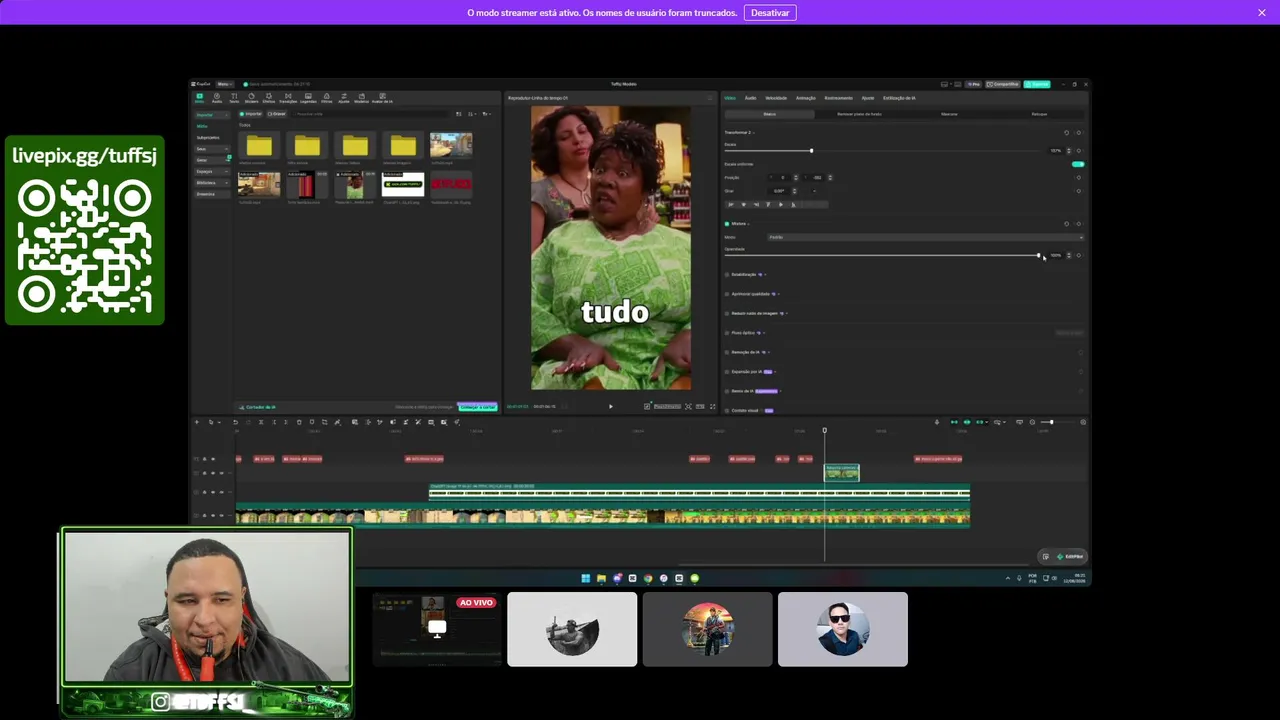Undo the last timeline edit
Viewport: 1280px width, 720px height.
(236, 422)
